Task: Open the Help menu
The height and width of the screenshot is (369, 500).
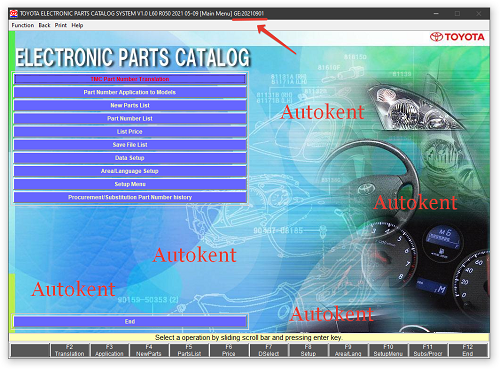Action: (x=77, y=25)
